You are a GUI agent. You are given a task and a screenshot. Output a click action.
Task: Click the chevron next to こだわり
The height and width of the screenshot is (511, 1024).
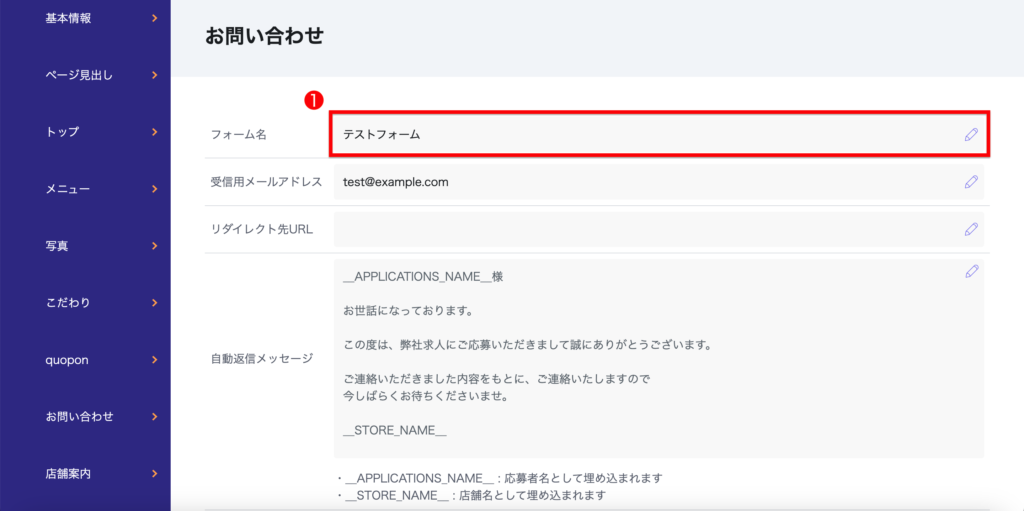pos(154,303)
